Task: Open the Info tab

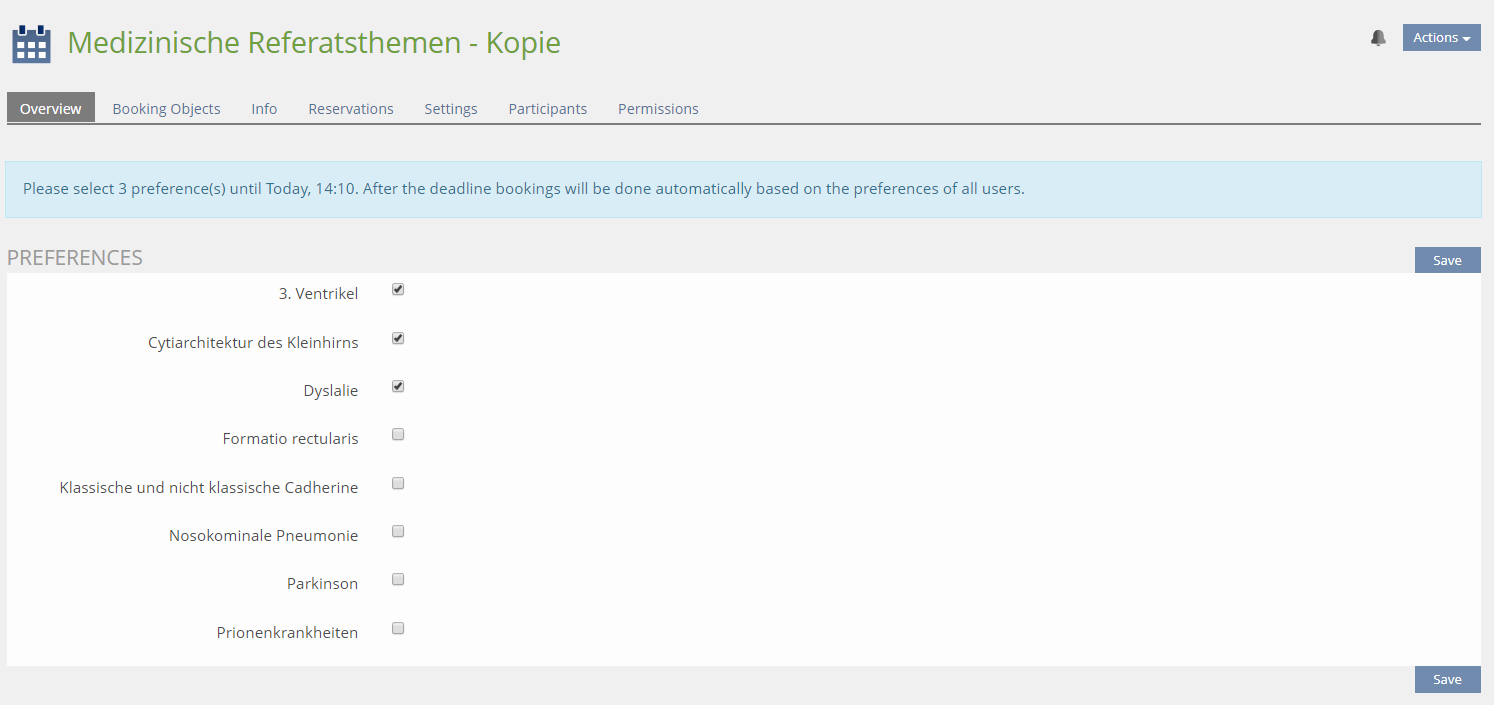Action: [x=264, y=109]
